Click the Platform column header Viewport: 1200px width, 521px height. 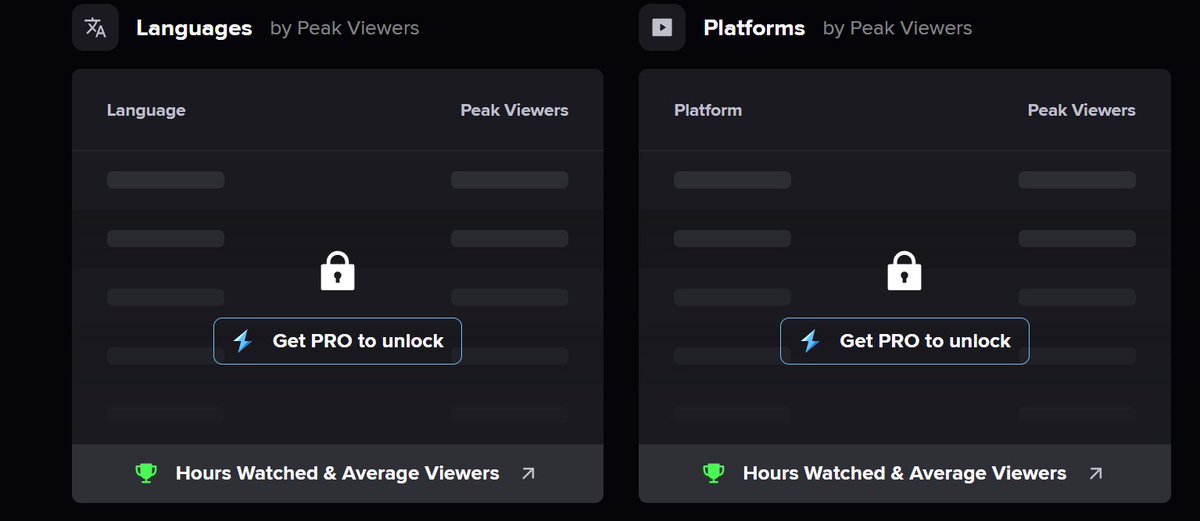(x=708, y=110)
